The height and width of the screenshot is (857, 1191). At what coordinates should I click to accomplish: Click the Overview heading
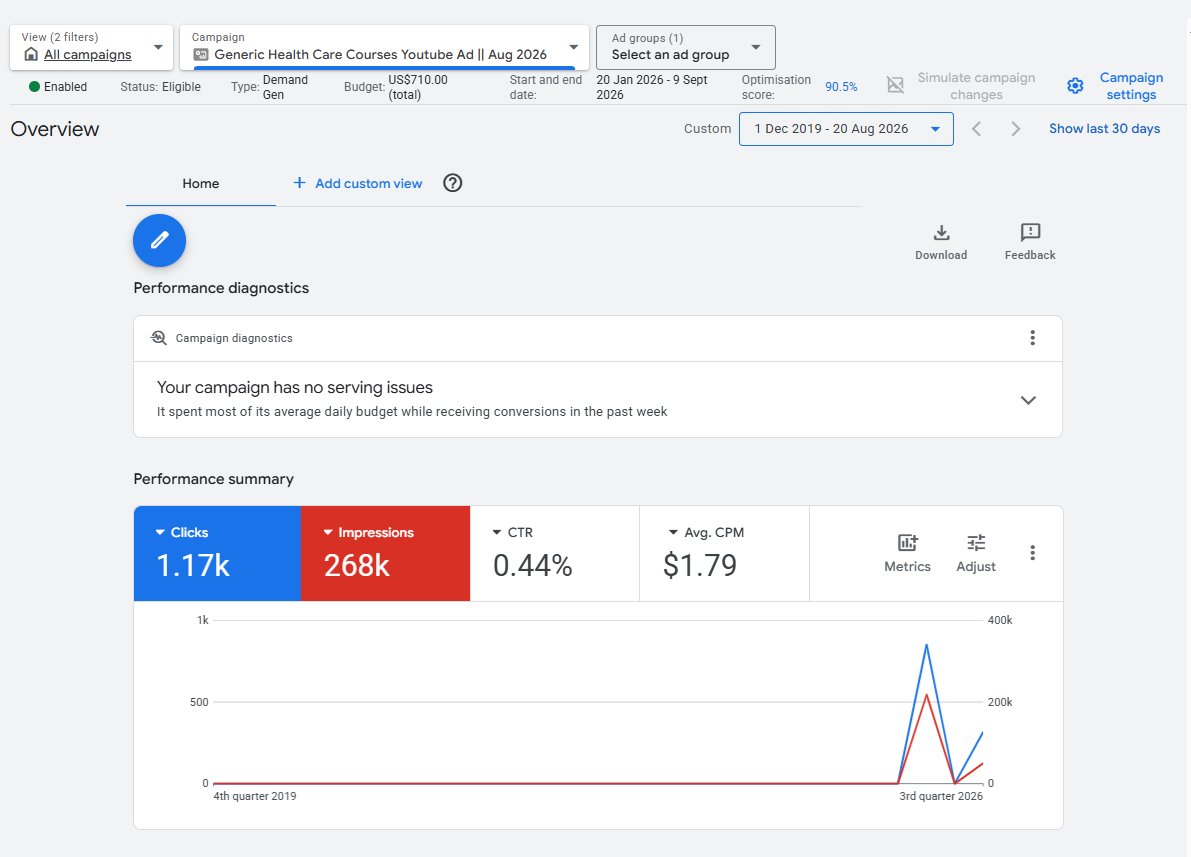(55, 129)
